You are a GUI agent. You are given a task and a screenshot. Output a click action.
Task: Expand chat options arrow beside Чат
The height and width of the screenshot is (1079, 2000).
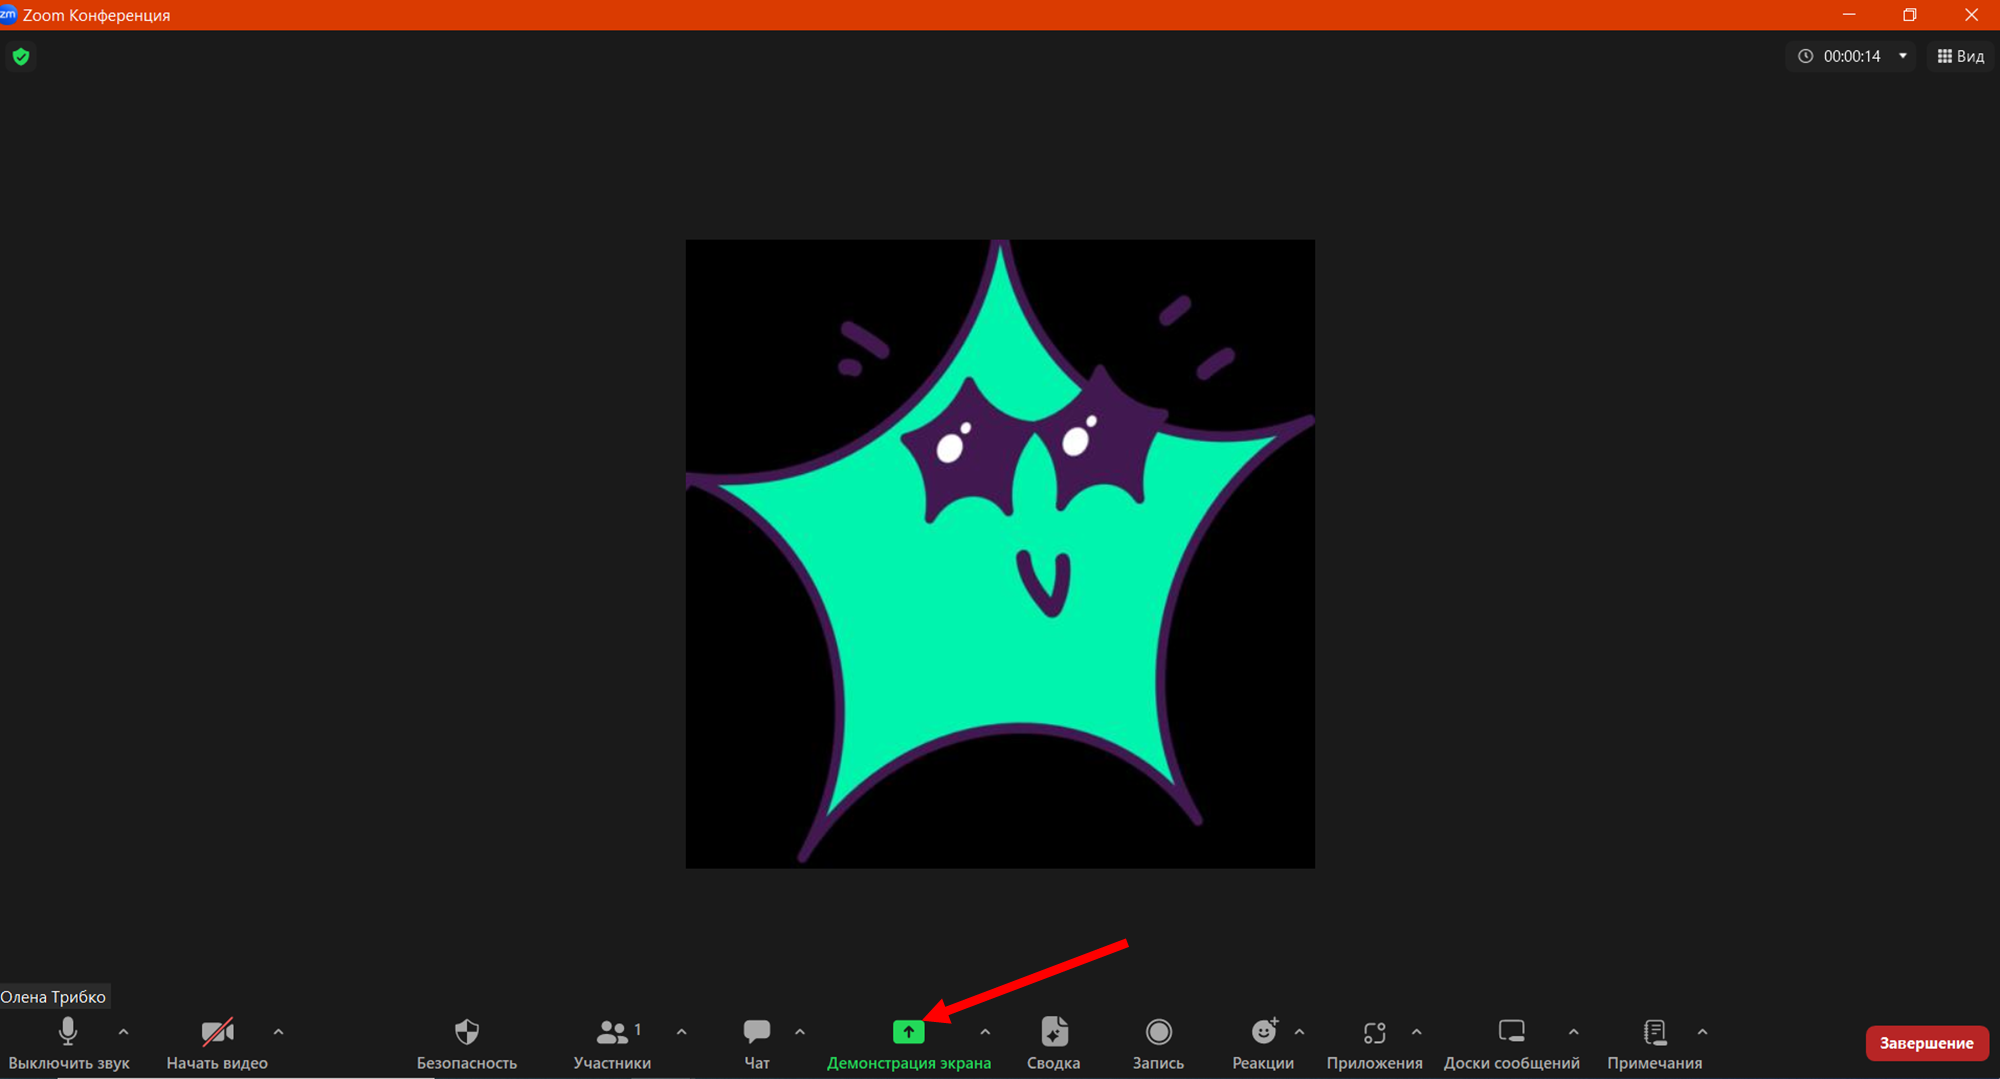click(x=799, y=1031)
